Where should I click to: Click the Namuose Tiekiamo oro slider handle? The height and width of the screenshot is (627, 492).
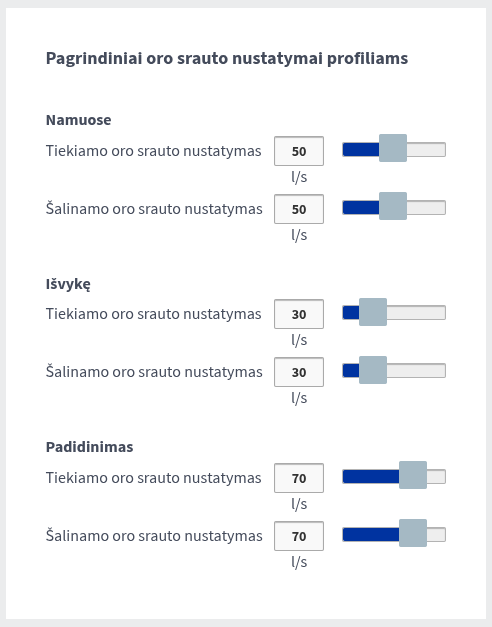click(x=393, y=148)
